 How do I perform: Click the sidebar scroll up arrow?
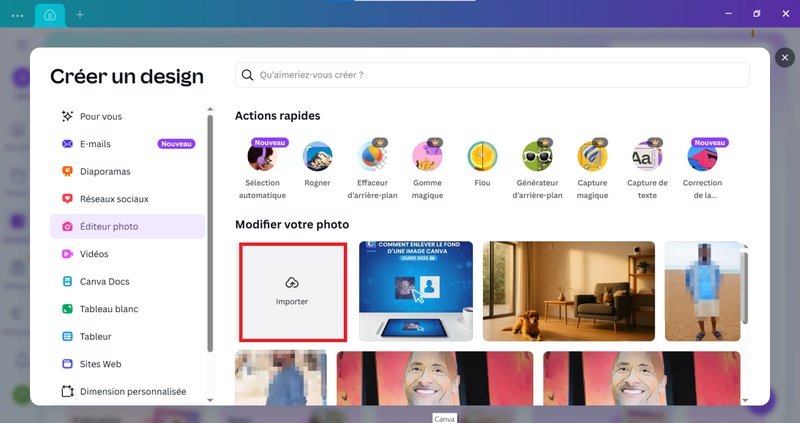210,109
